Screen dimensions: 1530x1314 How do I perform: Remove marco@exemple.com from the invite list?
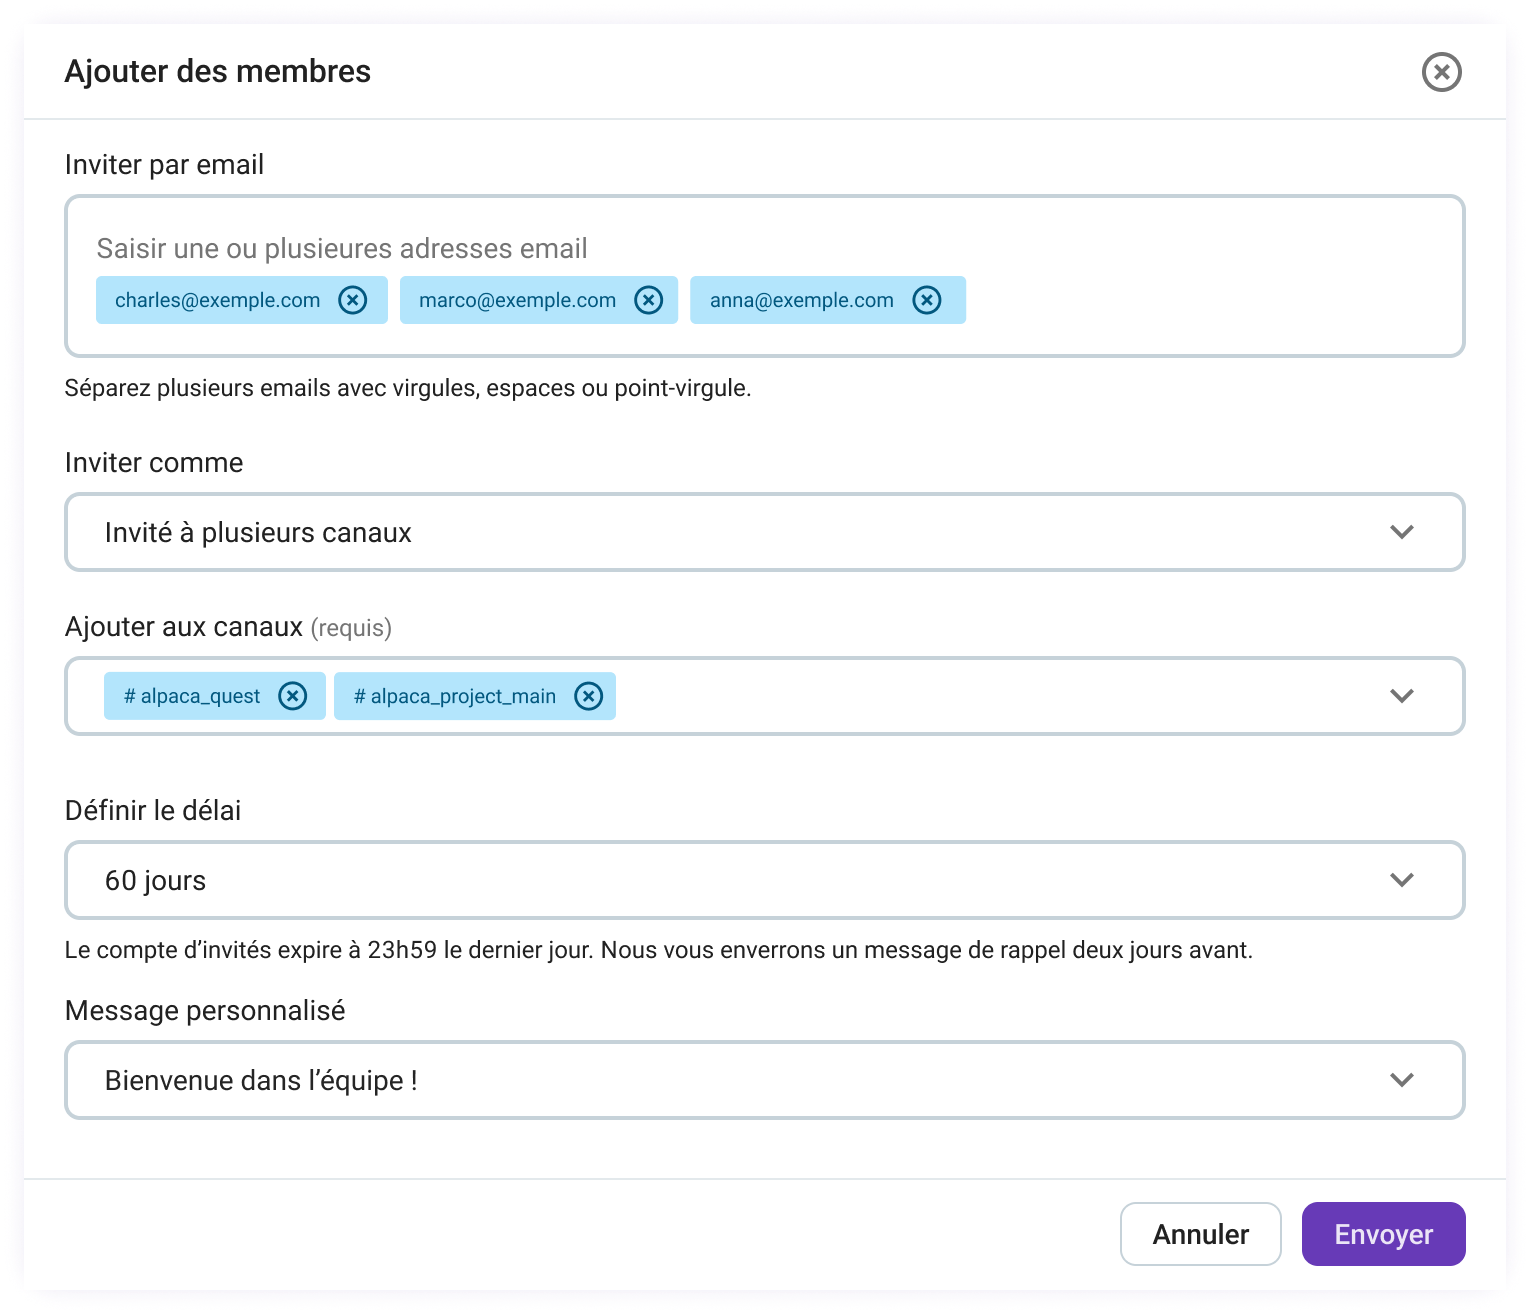pyautogui.click(x=649, y=300)
